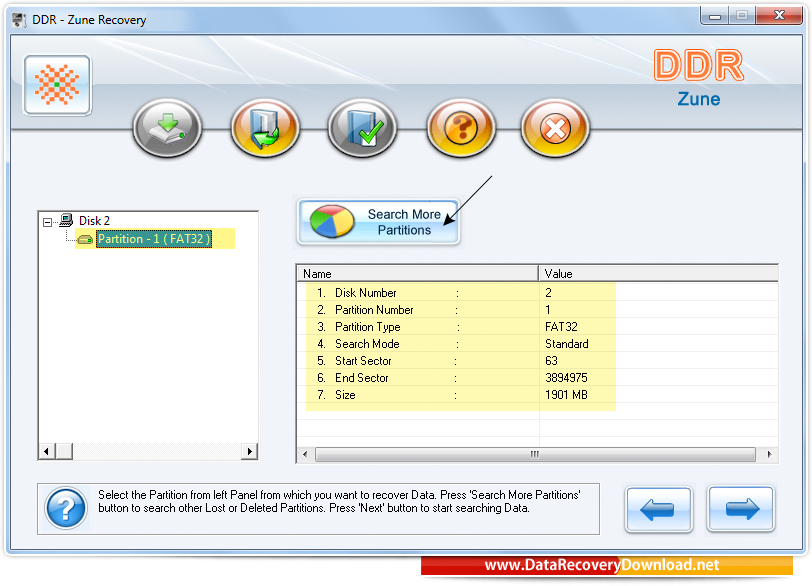Click the FAT32 value cell
This screenshot has height=586, width=812.
(561, 327)
